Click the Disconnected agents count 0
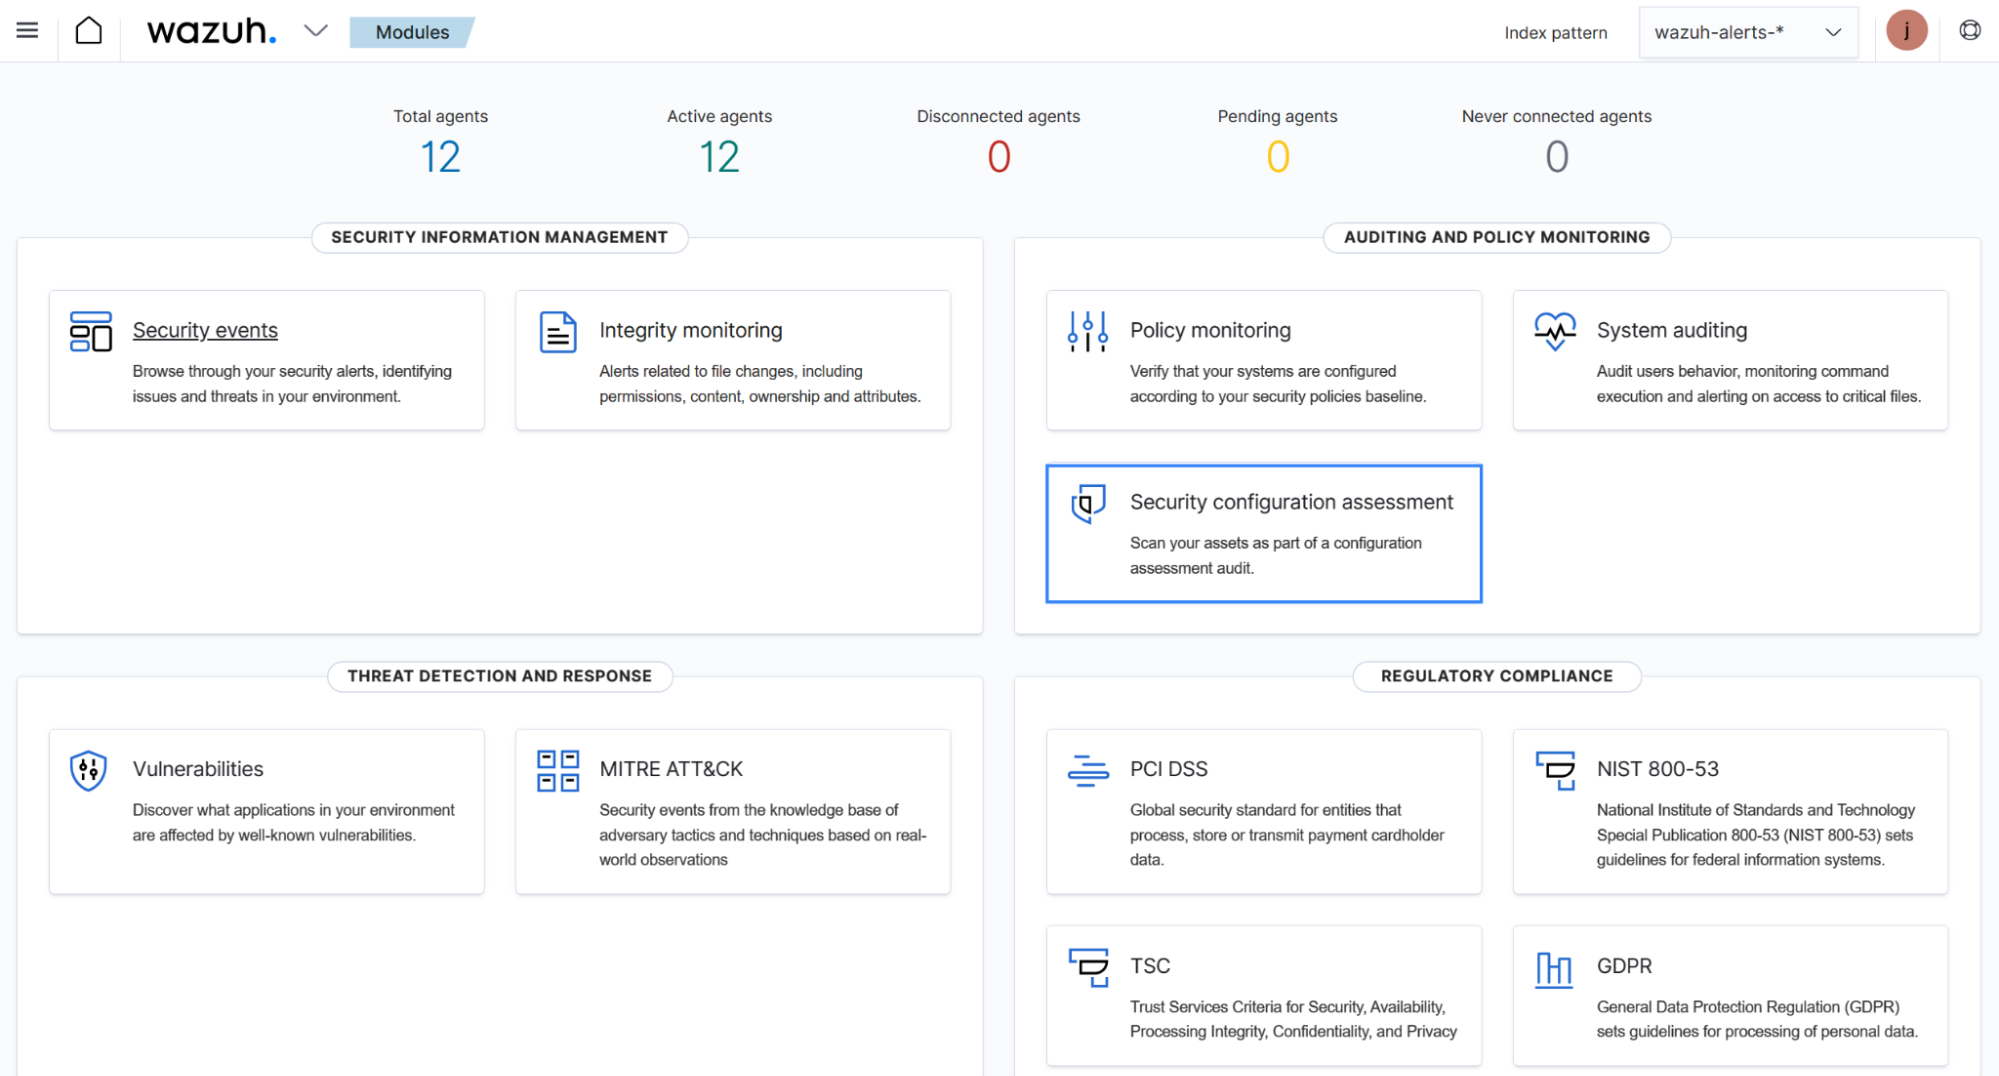Image resolution: width=1999 pixels, height=1076 pixels. pyautogui.click(x=998, y=157)
